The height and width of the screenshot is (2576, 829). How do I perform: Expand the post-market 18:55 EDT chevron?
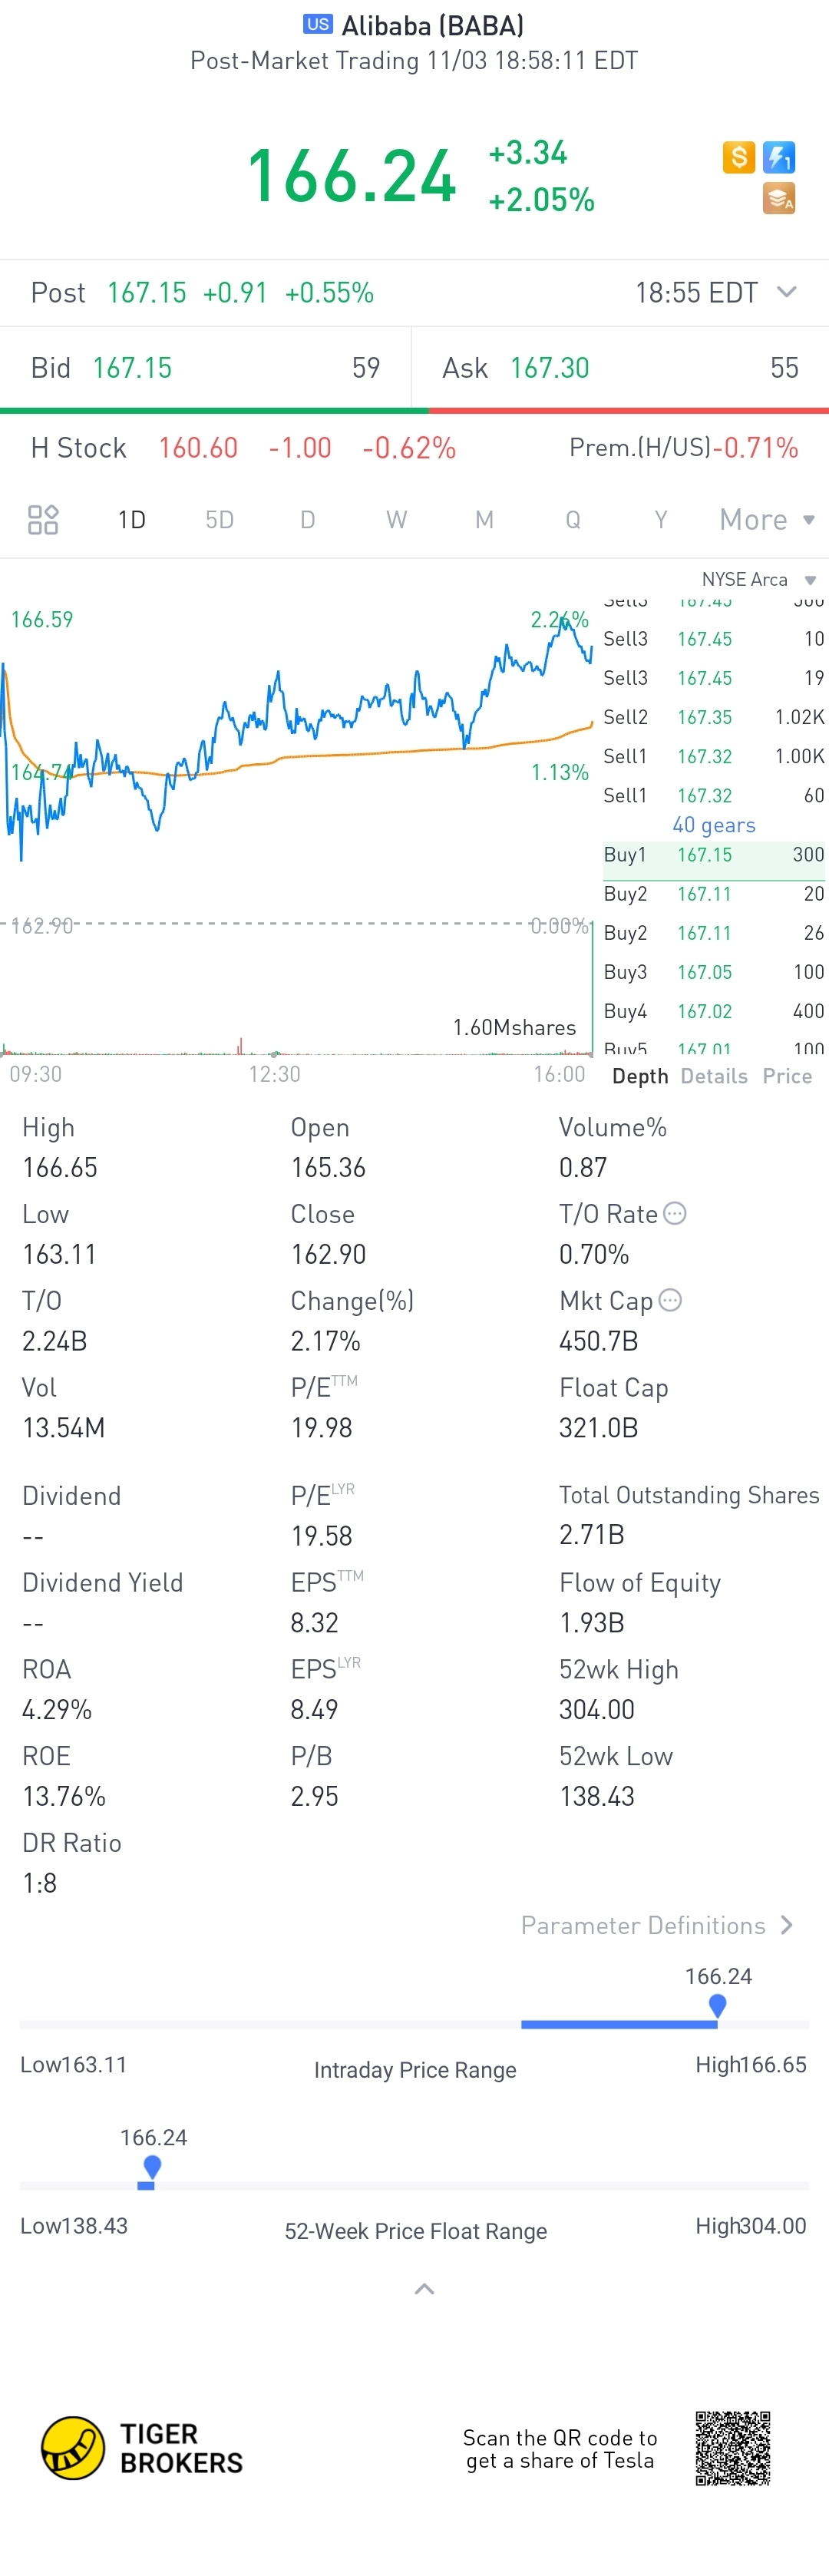click(x=787, y=292)
